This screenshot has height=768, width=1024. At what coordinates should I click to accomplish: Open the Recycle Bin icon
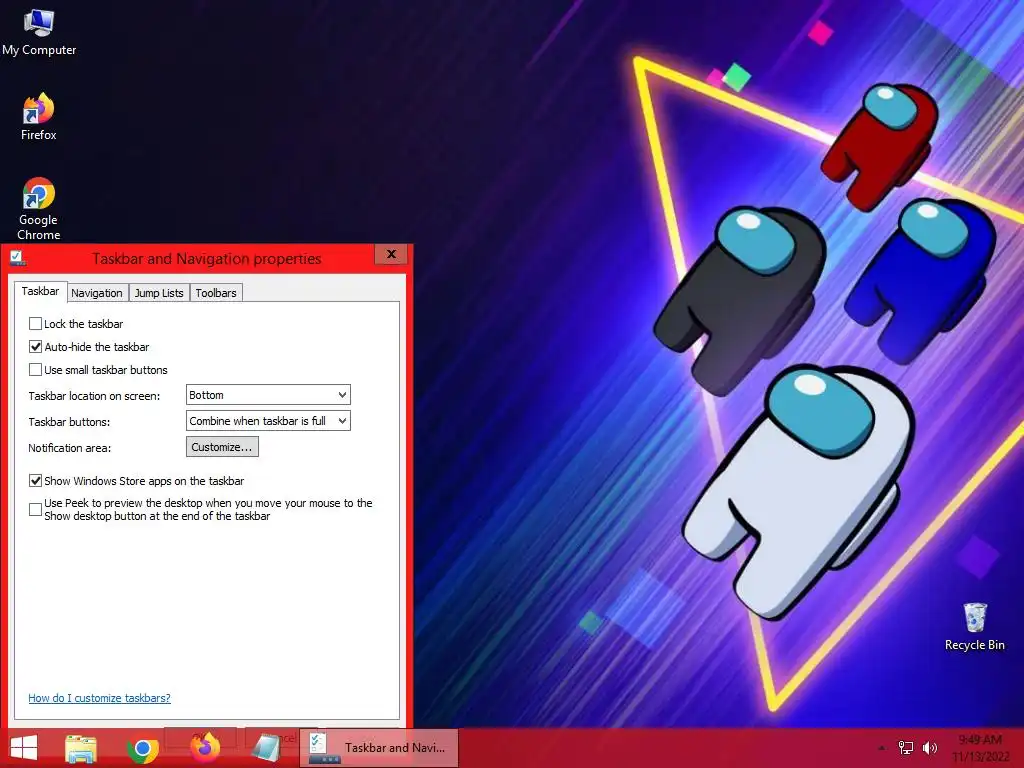click(x=974, y=627)
